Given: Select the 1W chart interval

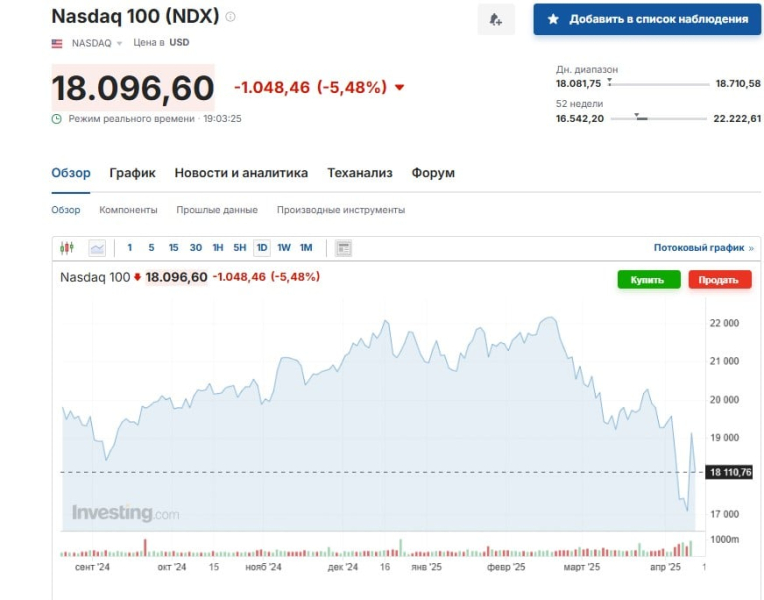Looking at the screenshot, I should [284, 248].
